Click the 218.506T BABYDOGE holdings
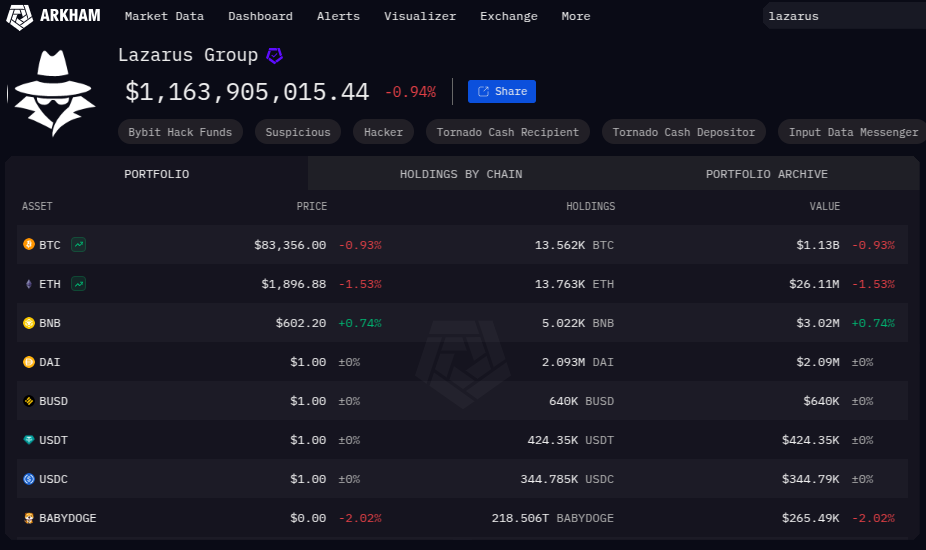Screen dimensions: 926x550 coord(553,518)
